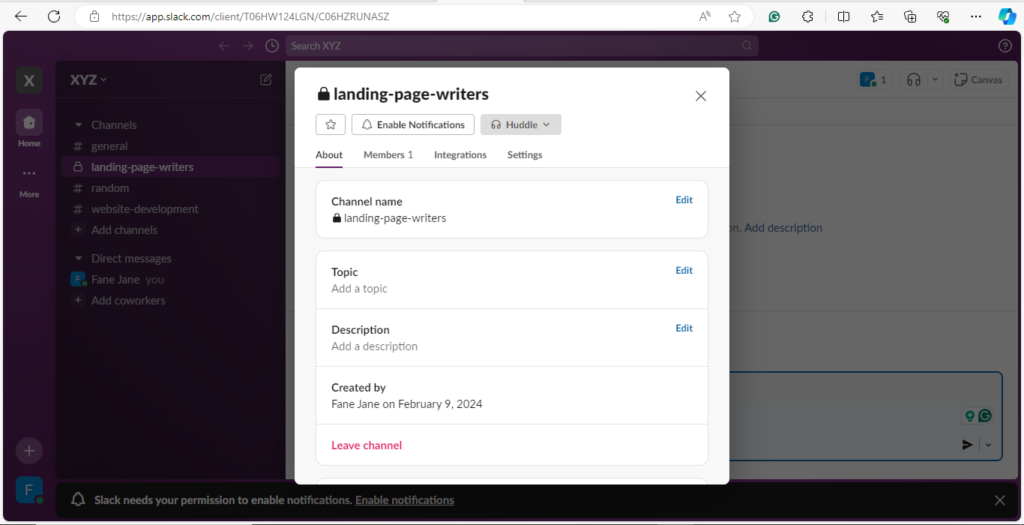
Task: Open the Huddle dropdown
Action: 520,125
